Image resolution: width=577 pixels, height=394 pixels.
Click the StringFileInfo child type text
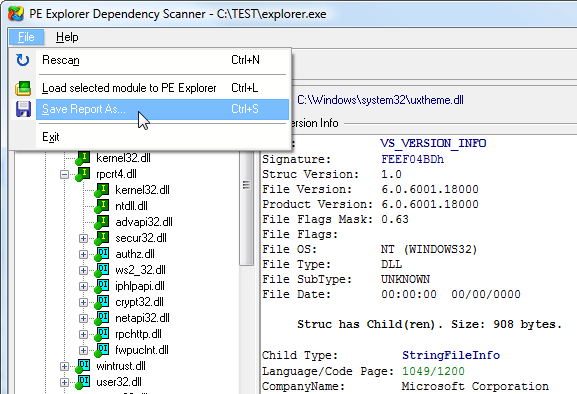pos(451,355)
